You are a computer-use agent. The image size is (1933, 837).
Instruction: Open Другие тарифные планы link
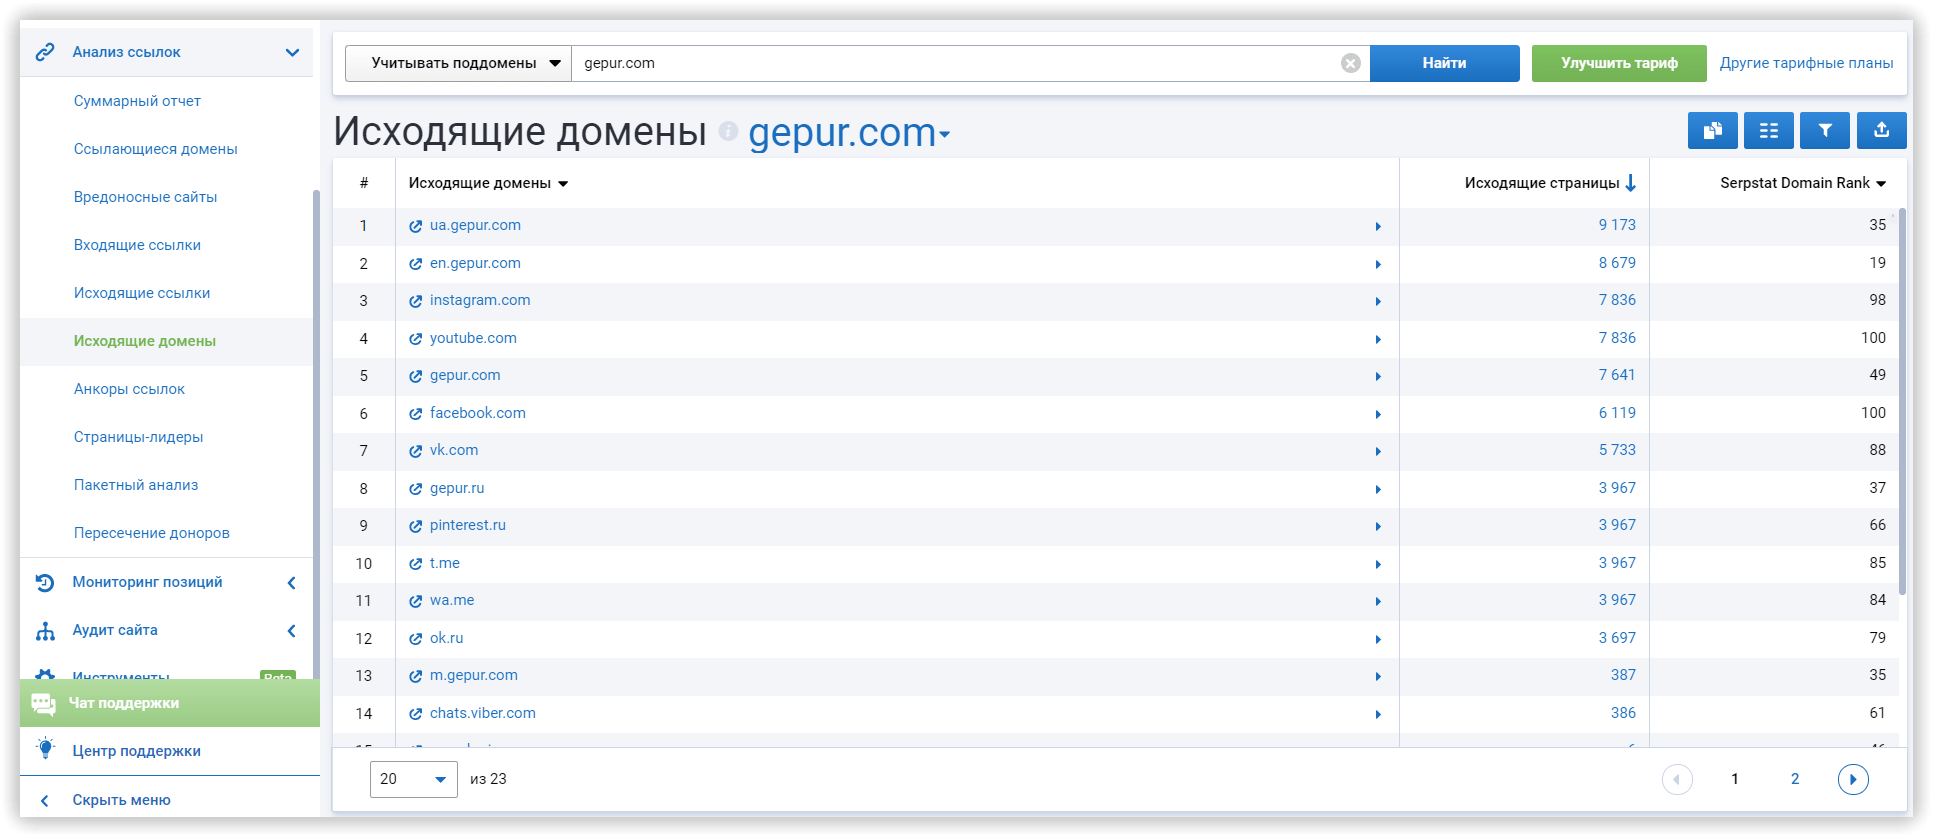tap(1806, 63)
